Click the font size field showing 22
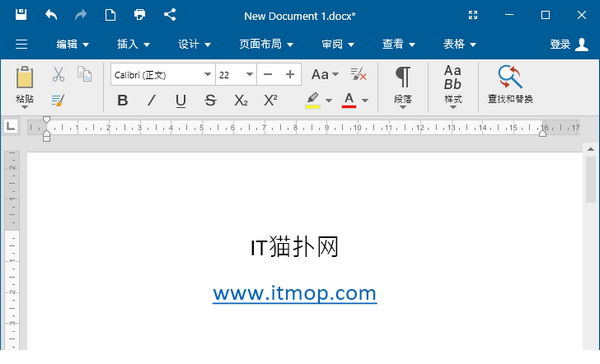Image resolution: width=600 pixels, height=364 pixels. [x=230, y=75]
